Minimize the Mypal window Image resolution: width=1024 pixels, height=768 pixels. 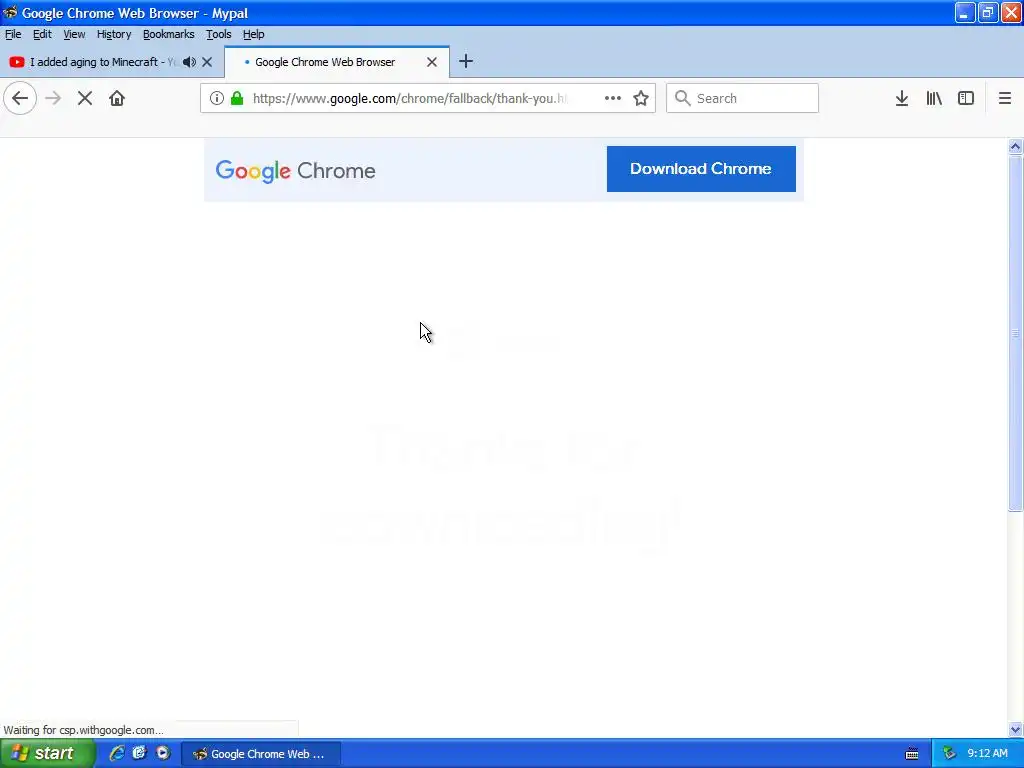(x=965, y=12)
